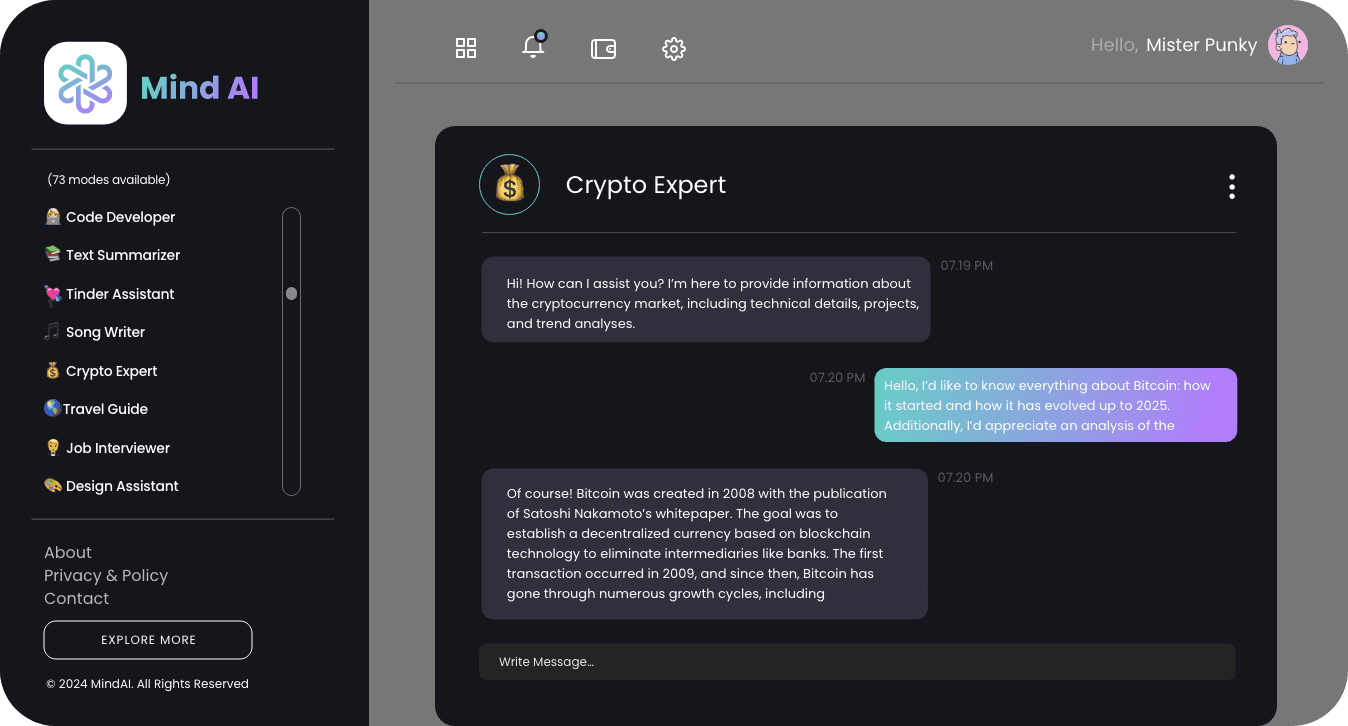The height and width of the screenshot is (726, 1348).
Task: Click the Mind AI brand title
Action: tap(200, 88)
